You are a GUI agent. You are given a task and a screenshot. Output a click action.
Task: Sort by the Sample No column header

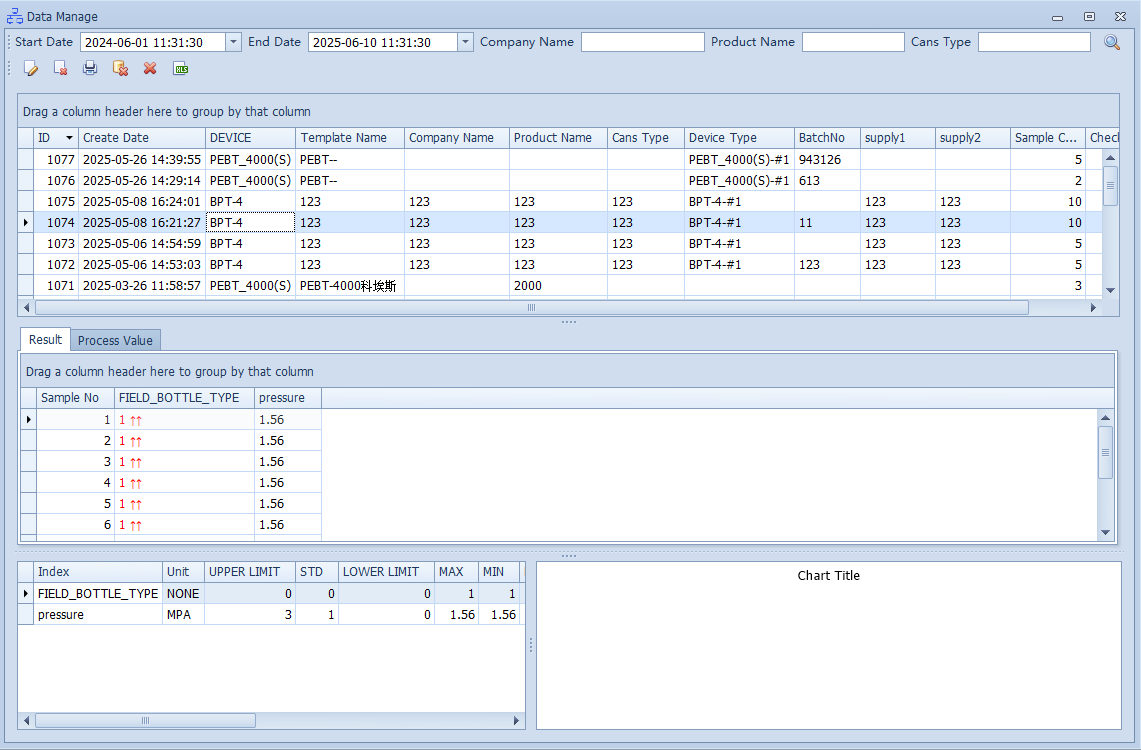click(x=75, y=398)
